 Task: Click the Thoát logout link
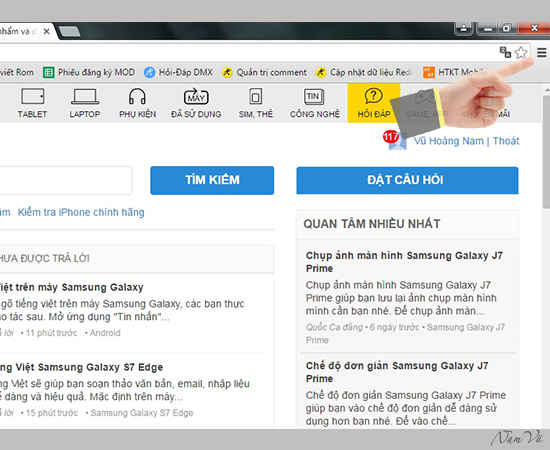pos(506,141)
